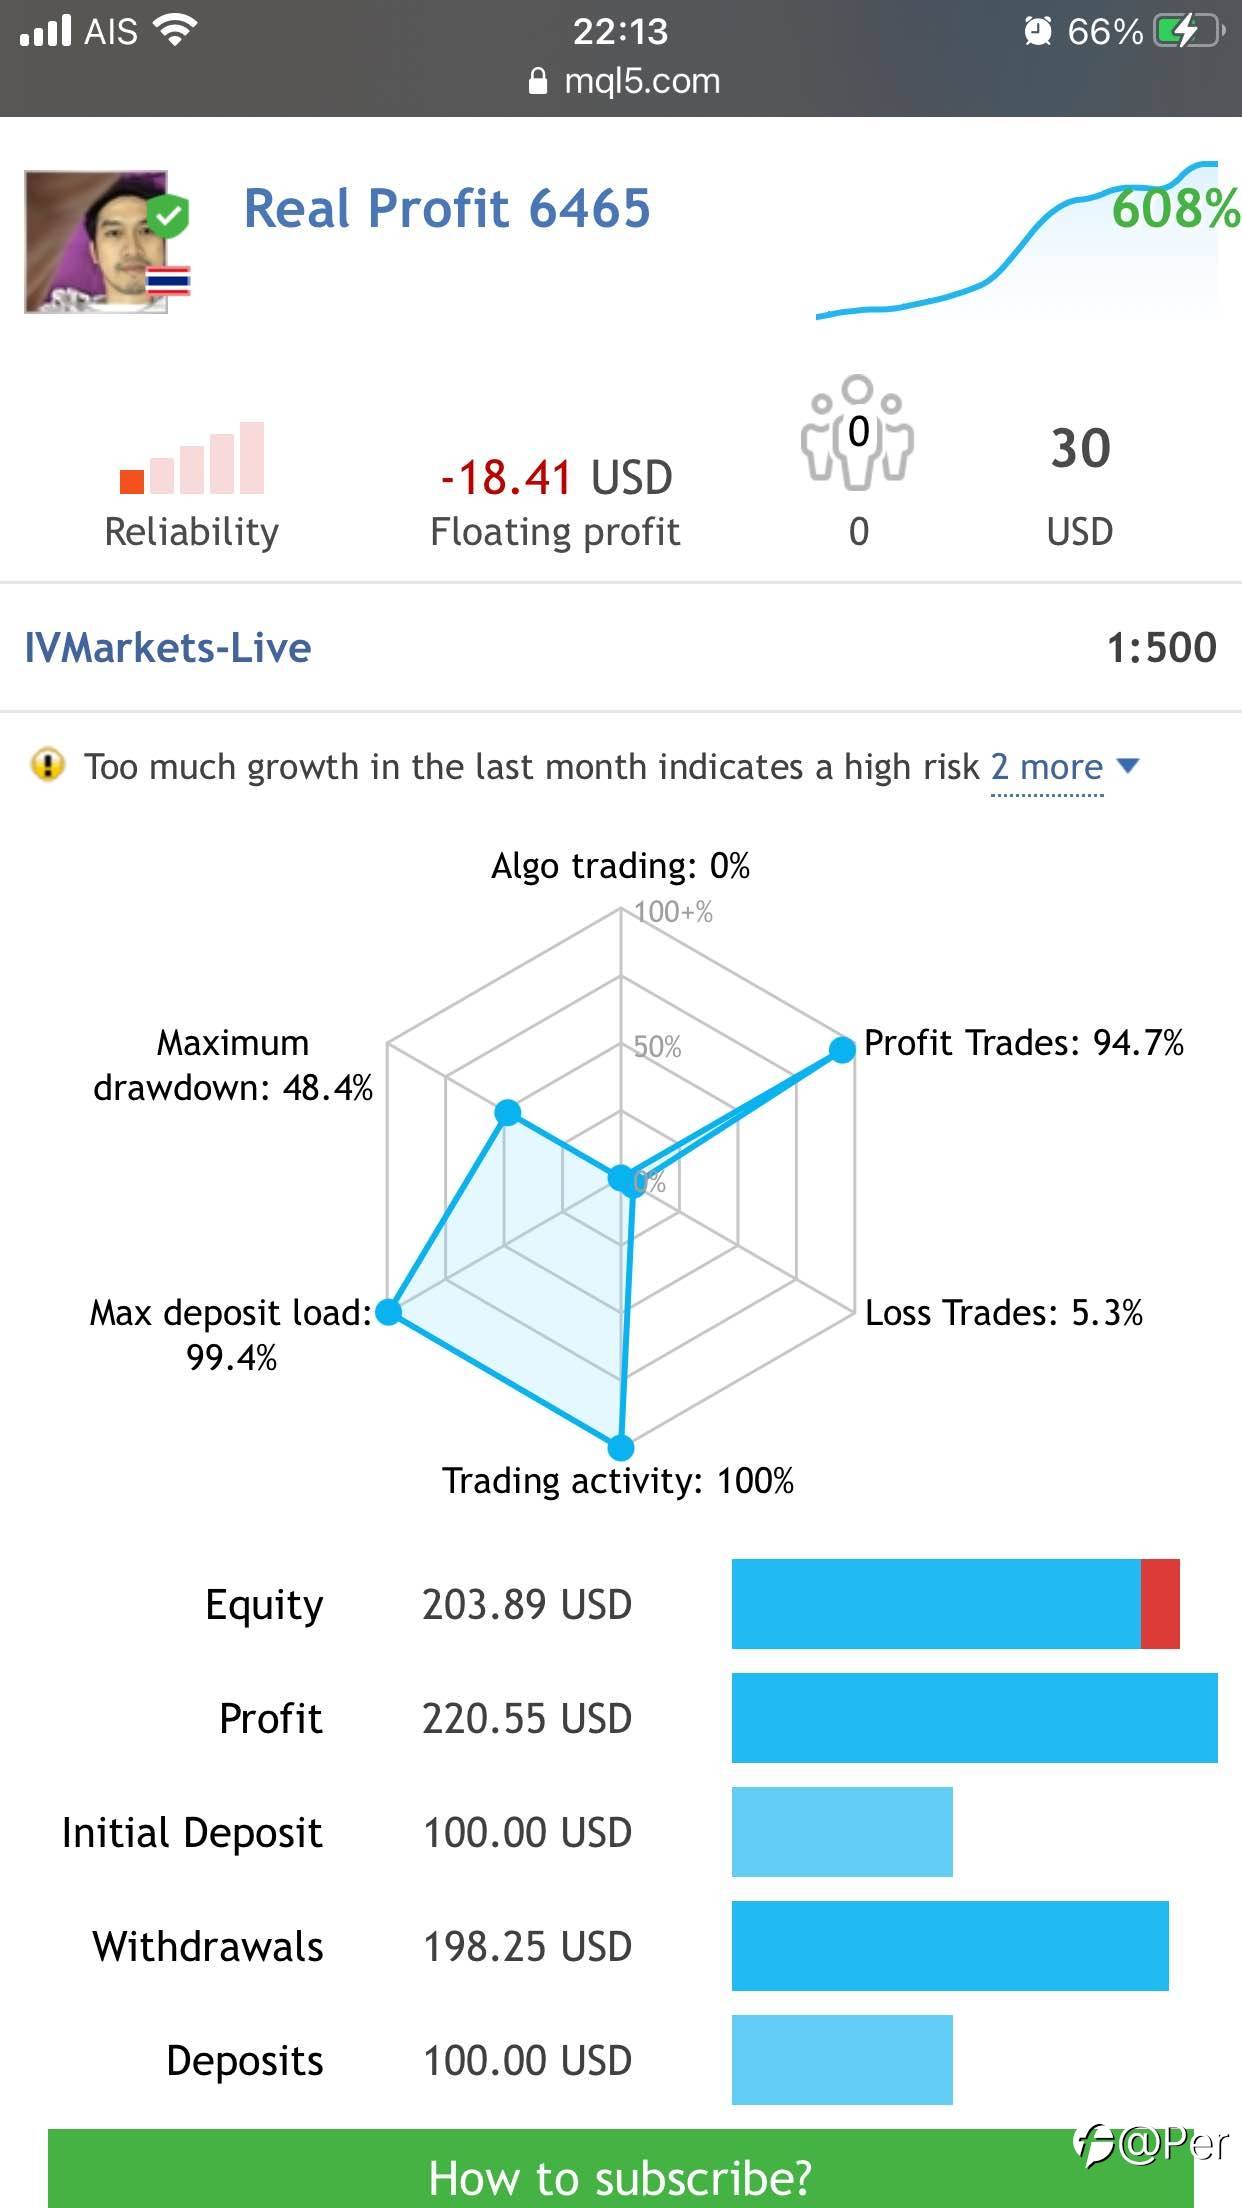Expand the '2 more' warnings link

point(1046,767)
